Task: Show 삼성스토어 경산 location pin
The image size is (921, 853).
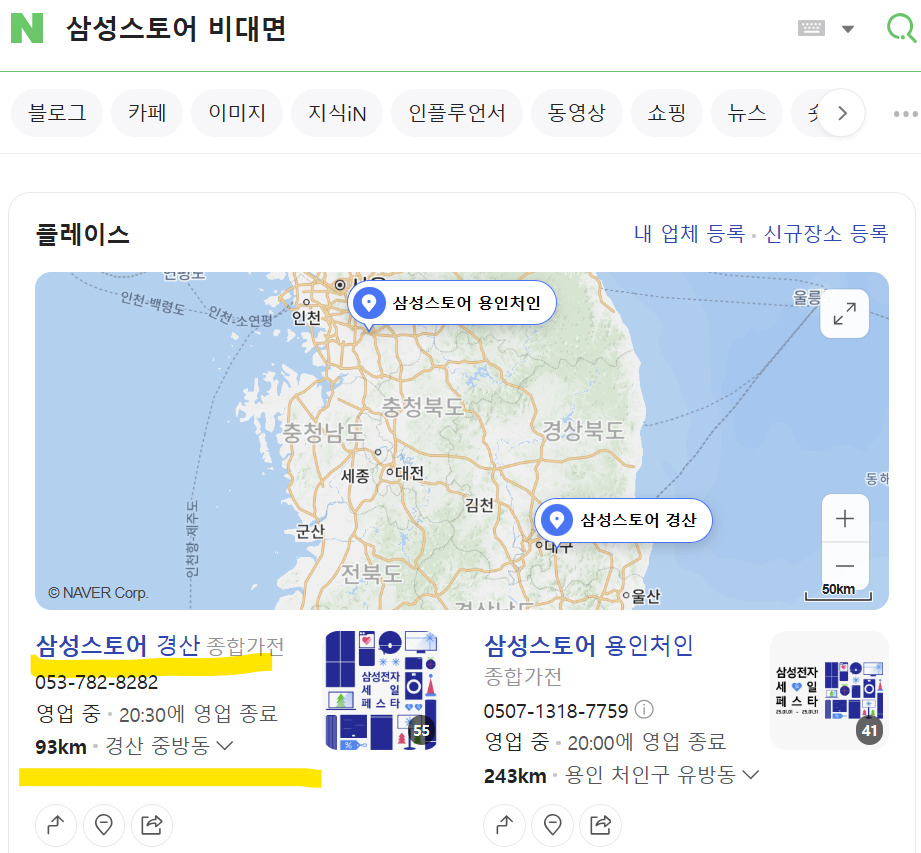Action: (x=104, y=825)
